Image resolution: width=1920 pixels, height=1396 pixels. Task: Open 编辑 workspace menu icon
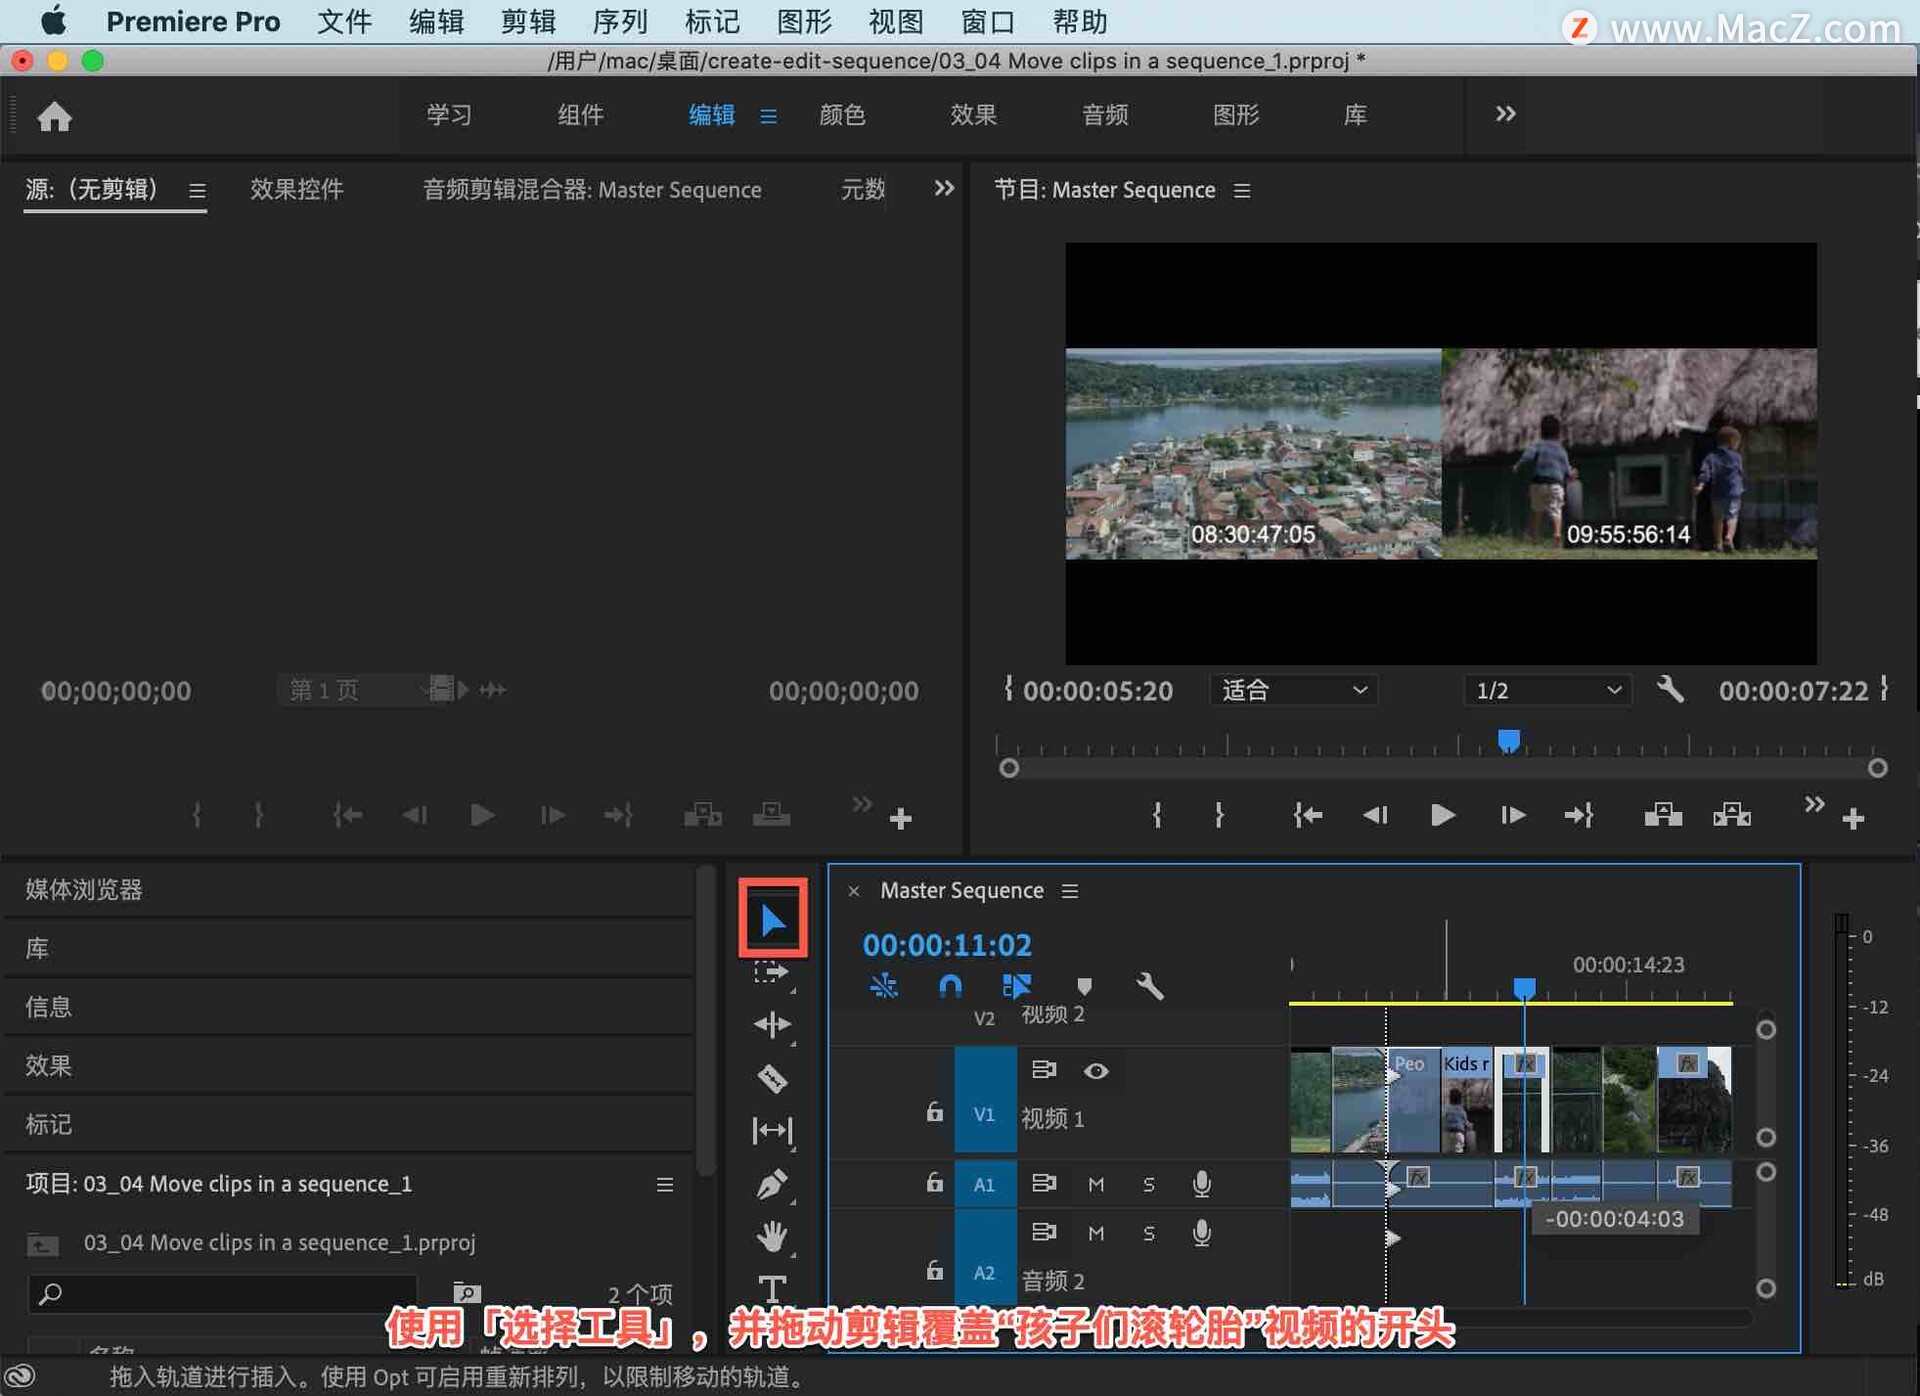click(x=768, y=117)
